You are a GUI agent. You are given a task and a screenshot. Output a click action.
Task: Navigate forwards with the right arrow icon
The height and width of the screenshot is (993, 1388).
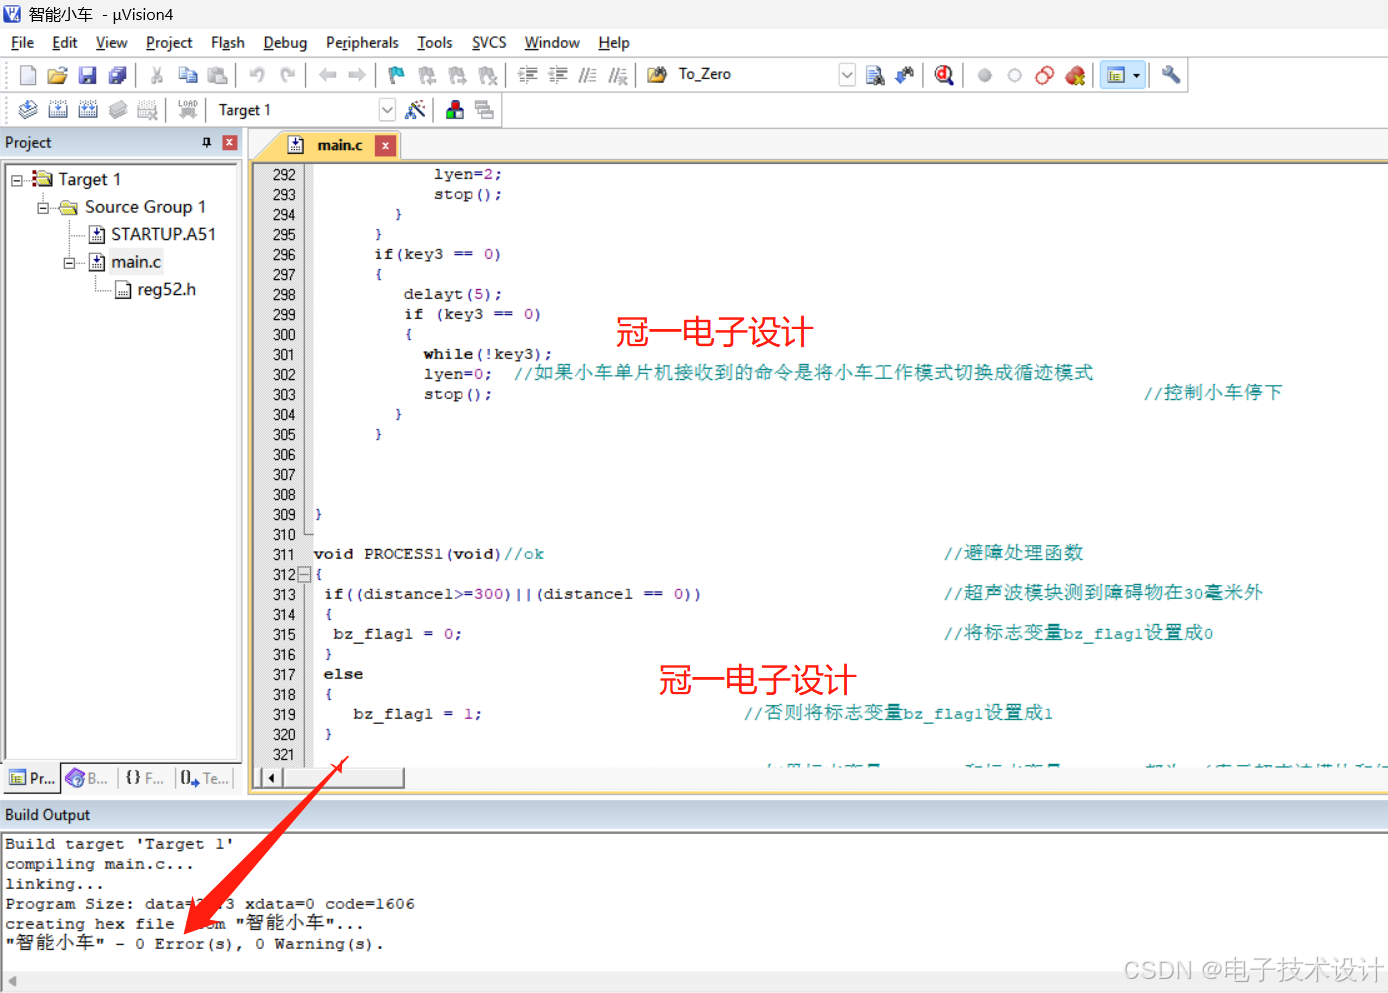click(x=357, y=75)
